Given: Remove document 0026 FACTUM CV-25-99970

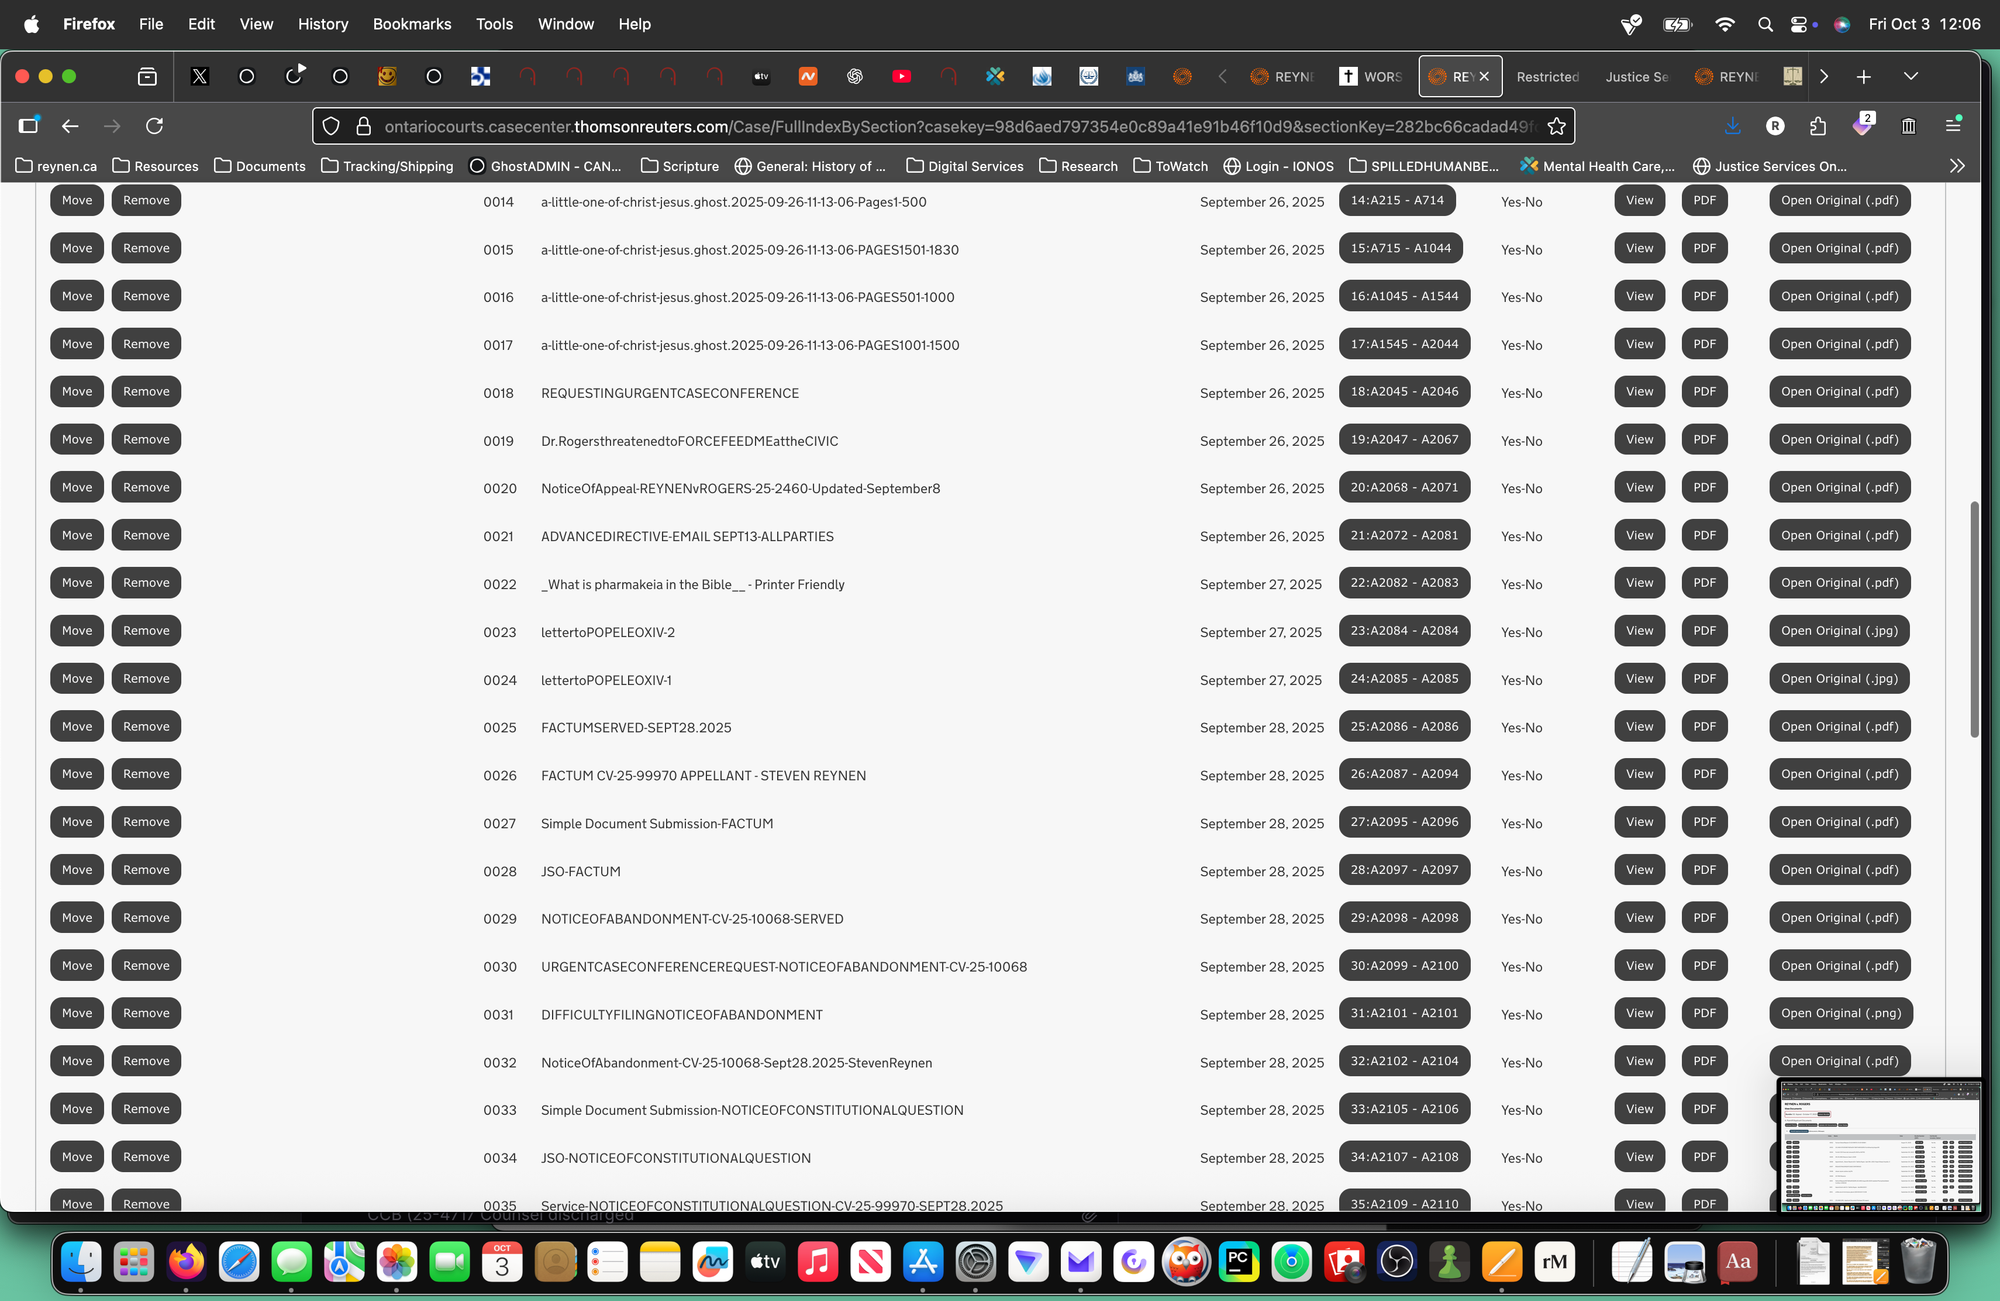Looking at the screenshot, I should [x=146, y=774].
